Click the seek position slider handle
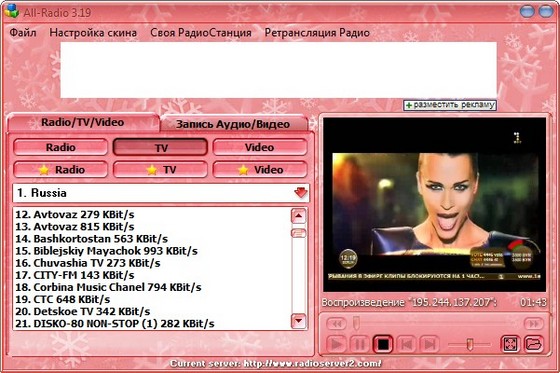The image size is (560, 373). [356, 324]
